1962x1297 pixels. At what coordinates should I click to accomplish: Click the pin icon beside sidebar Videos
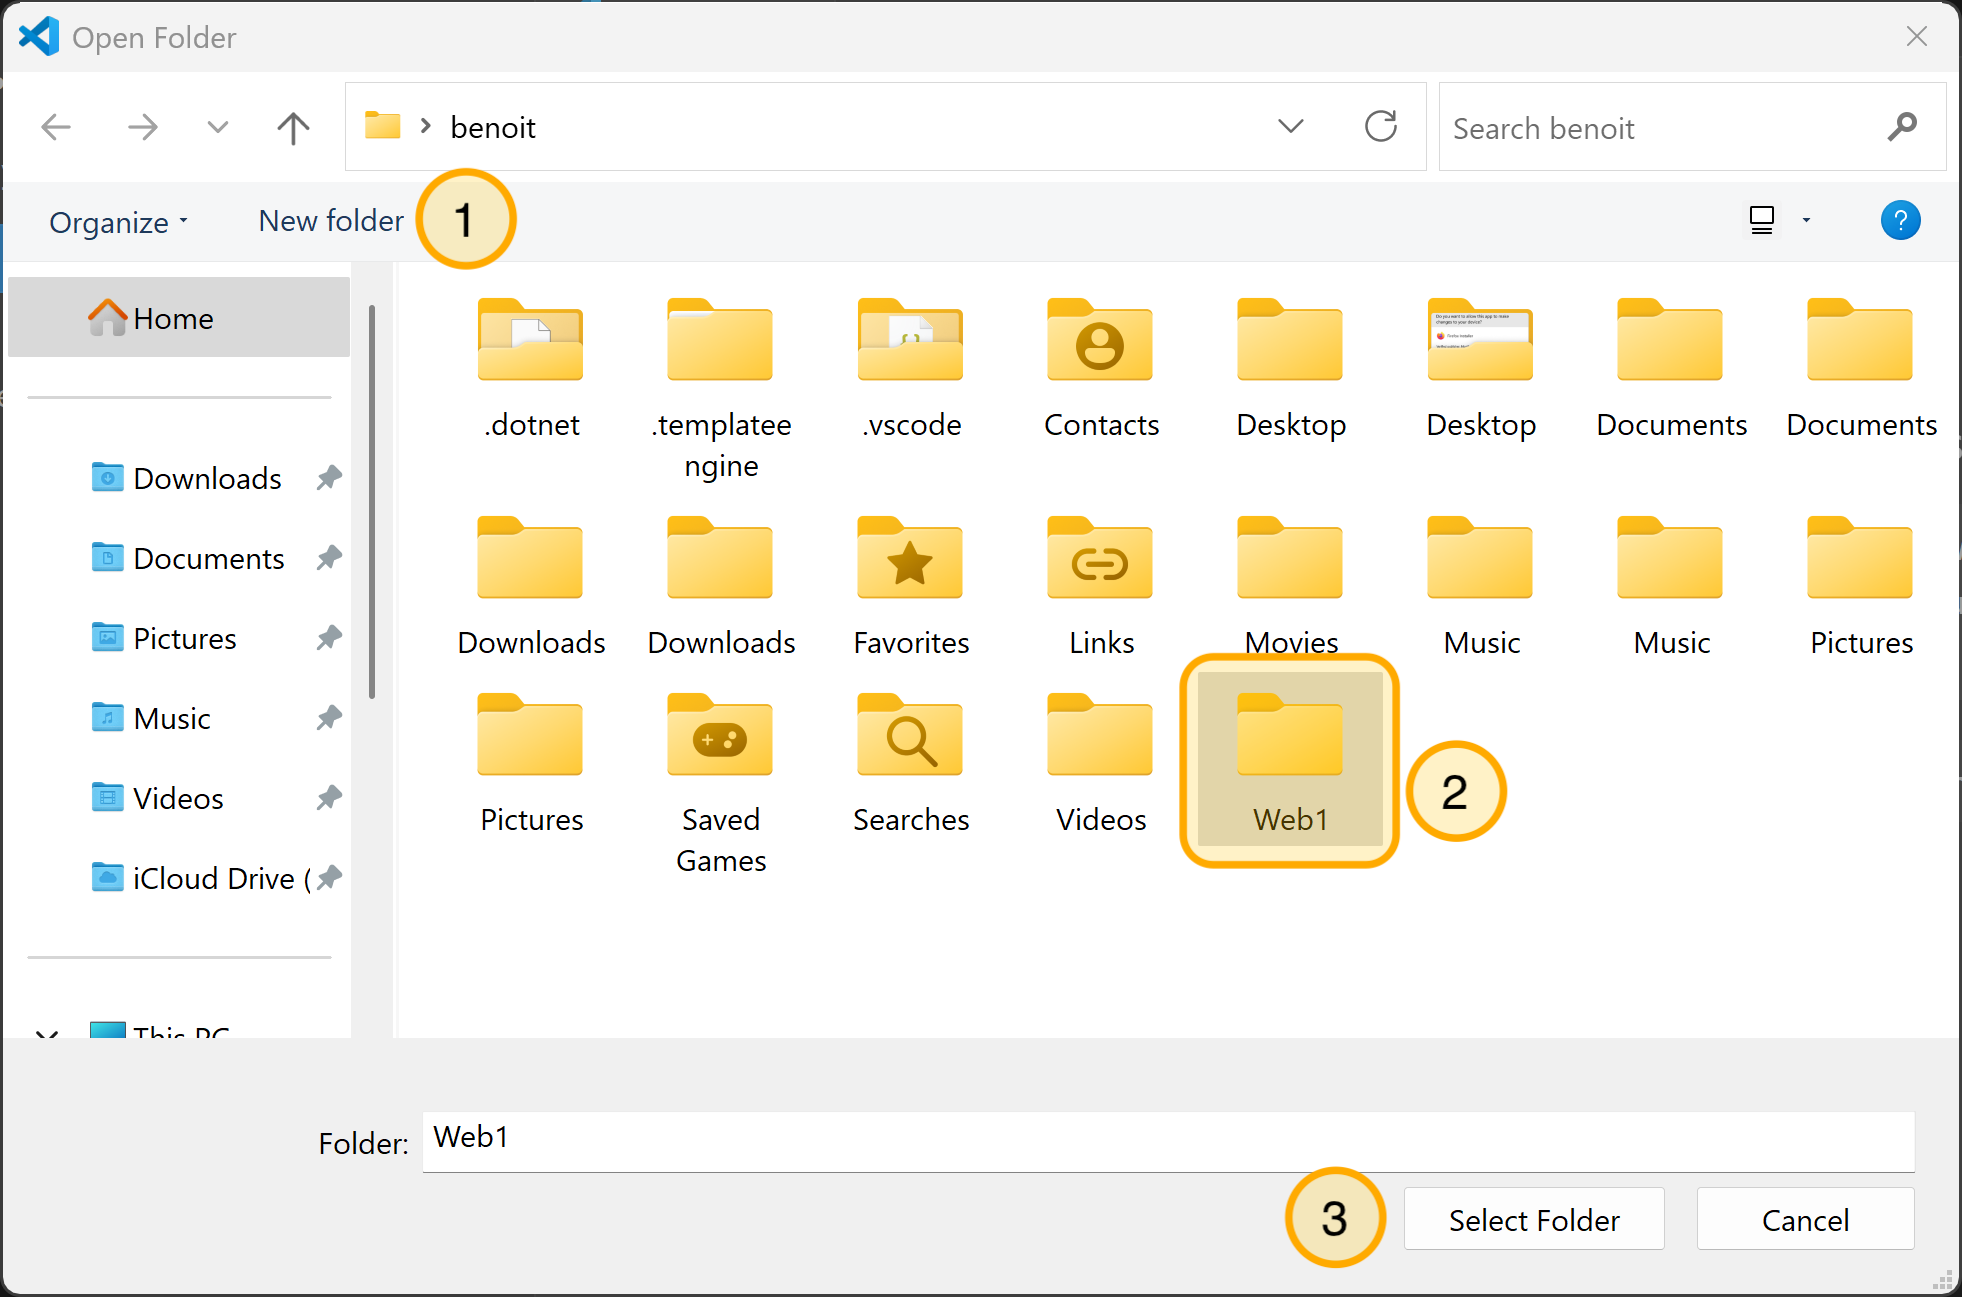click(329, 798)
